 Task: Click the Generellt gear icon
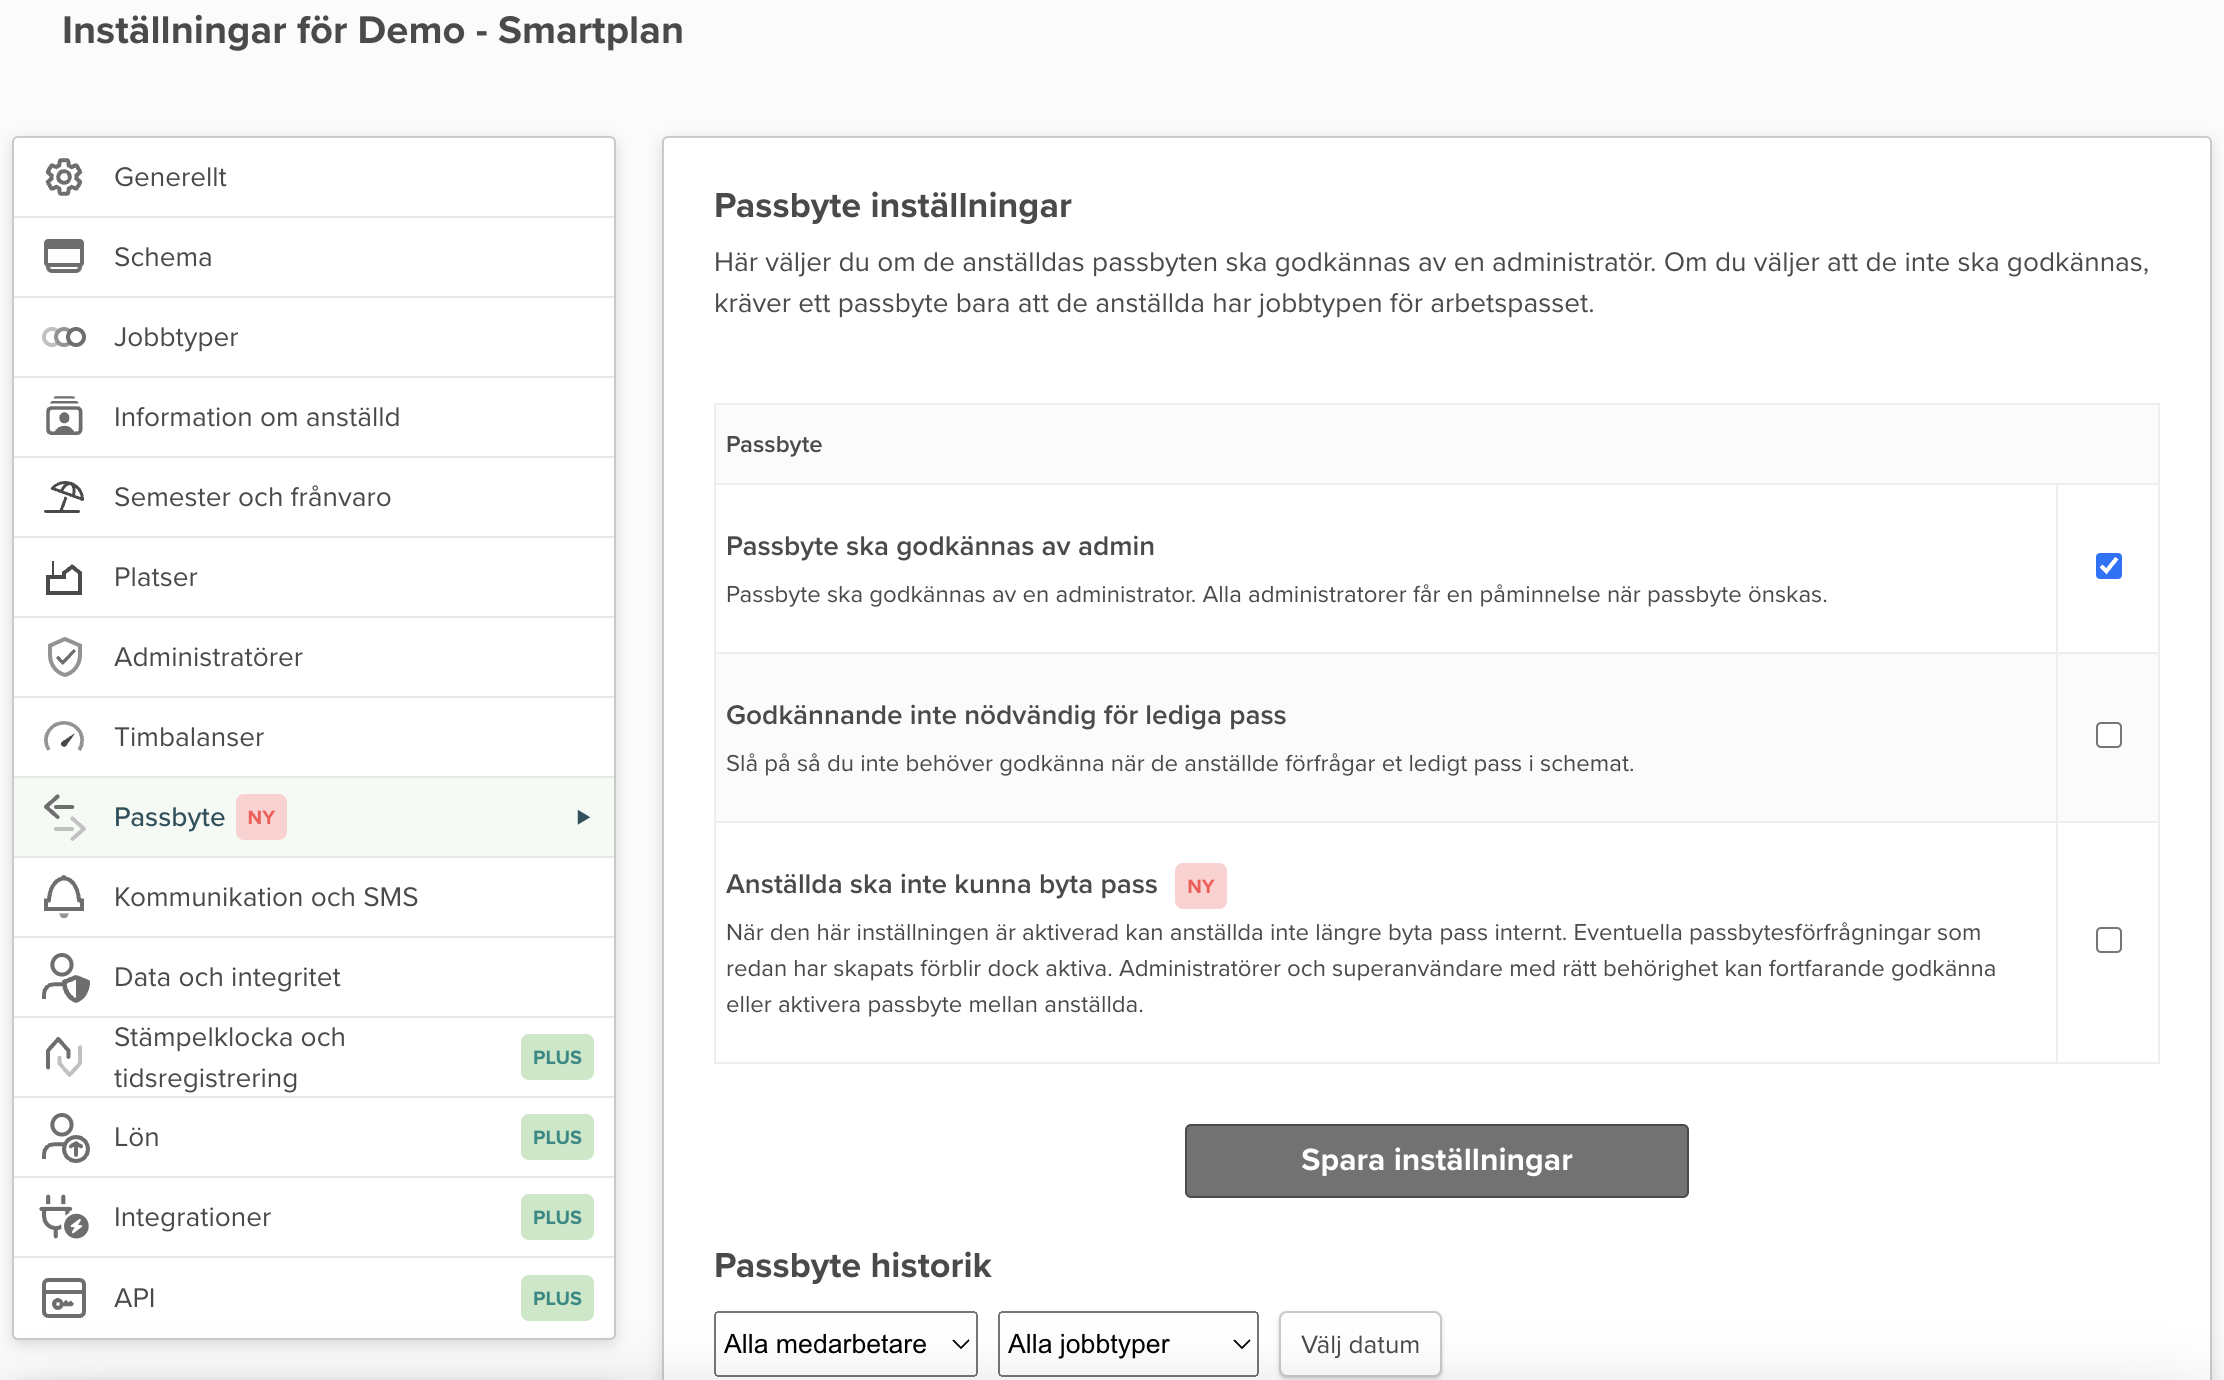[x=64, y=177]
